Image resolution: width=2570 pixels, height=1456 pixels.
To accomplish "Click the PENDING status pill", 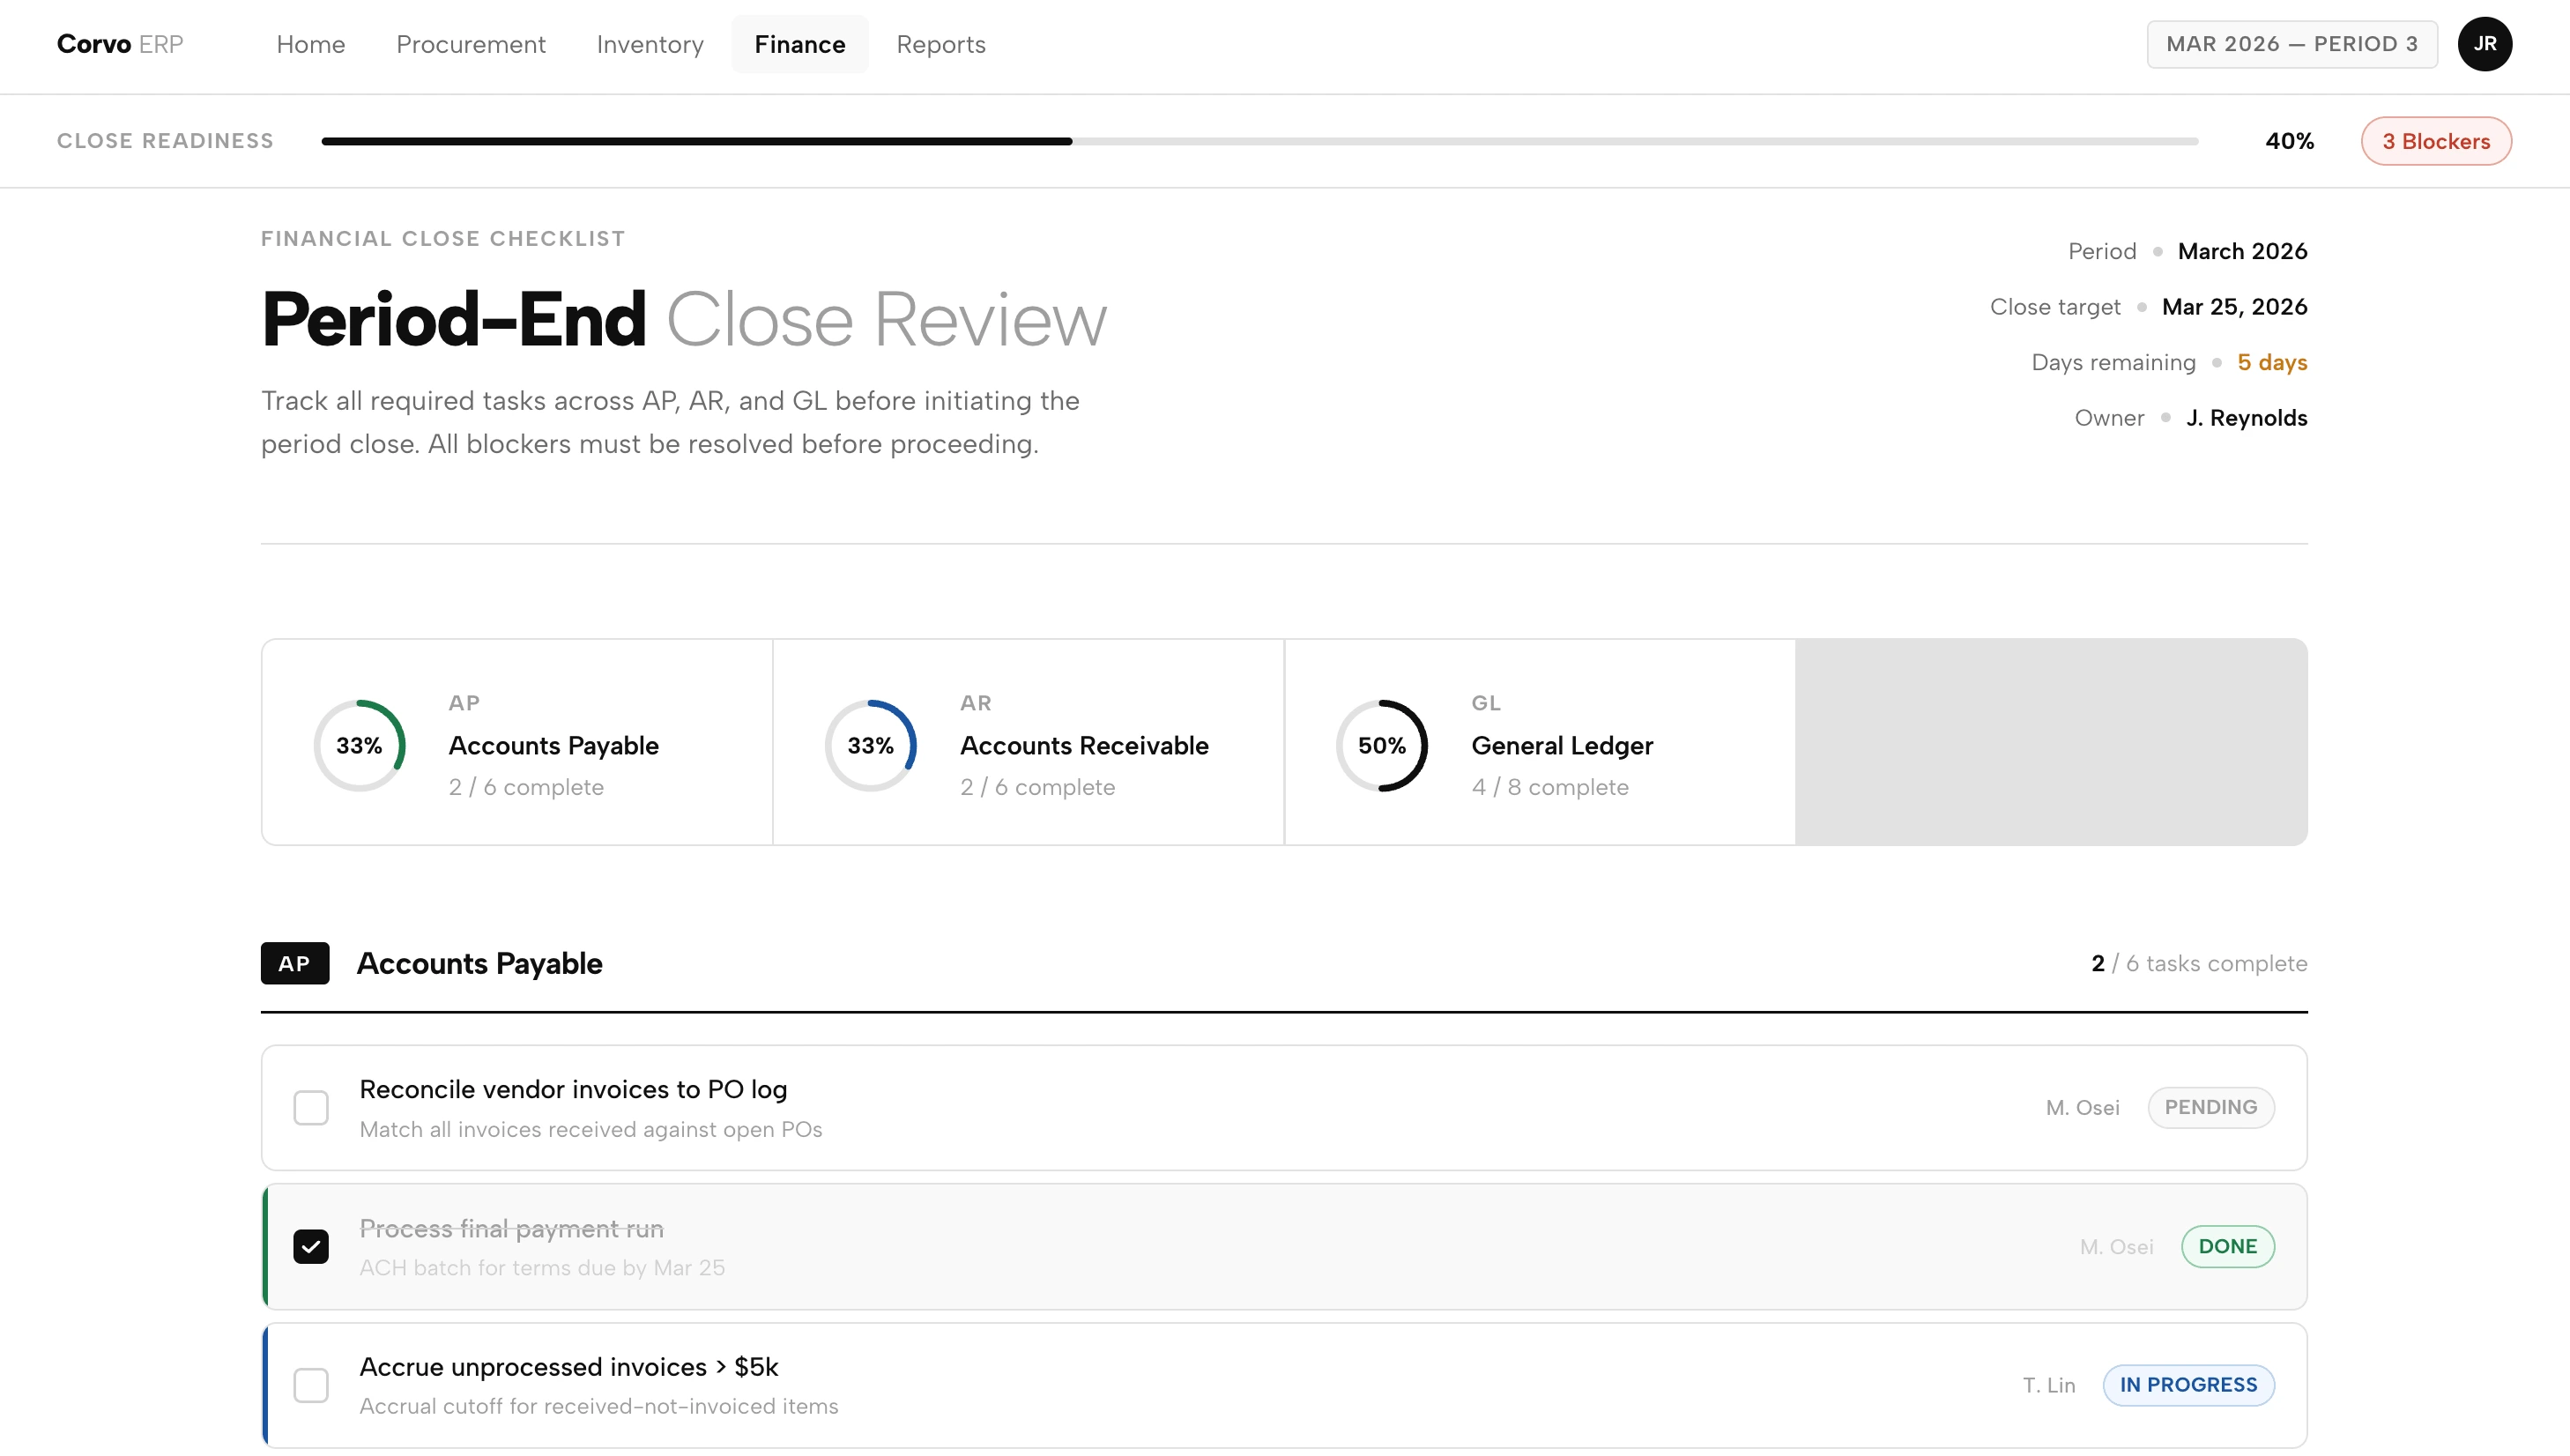I will [2211, 1107].
